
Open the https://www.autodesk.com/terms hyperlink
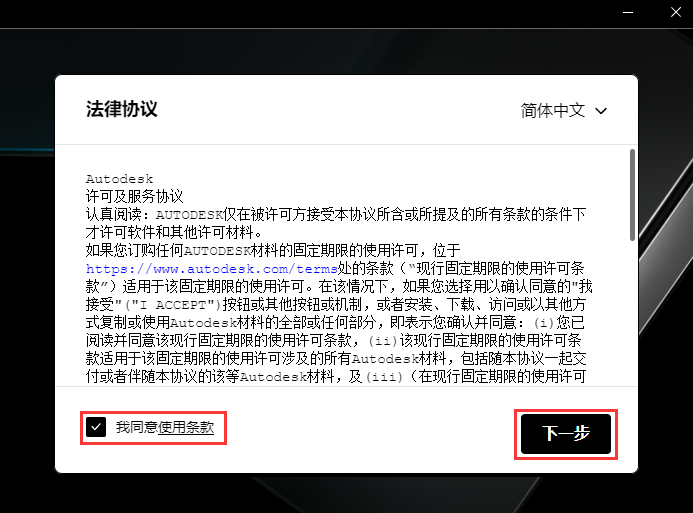(x=165, y=268)
